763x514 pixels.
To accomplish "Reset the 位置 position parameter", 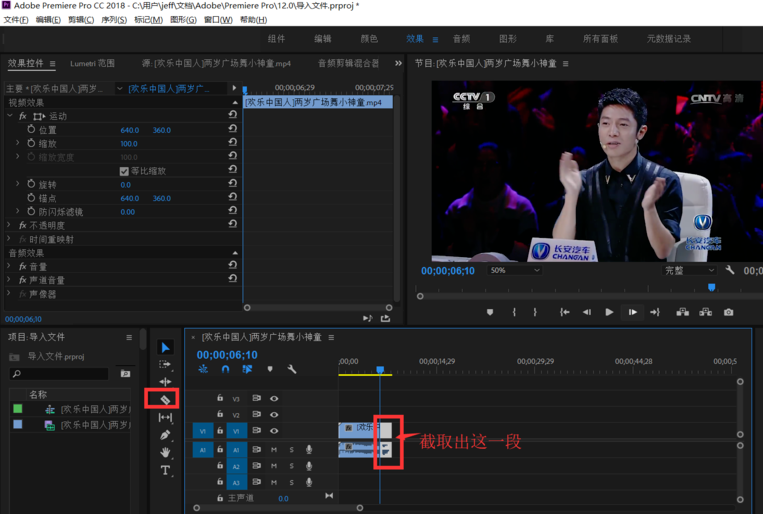I will [232, 130].
